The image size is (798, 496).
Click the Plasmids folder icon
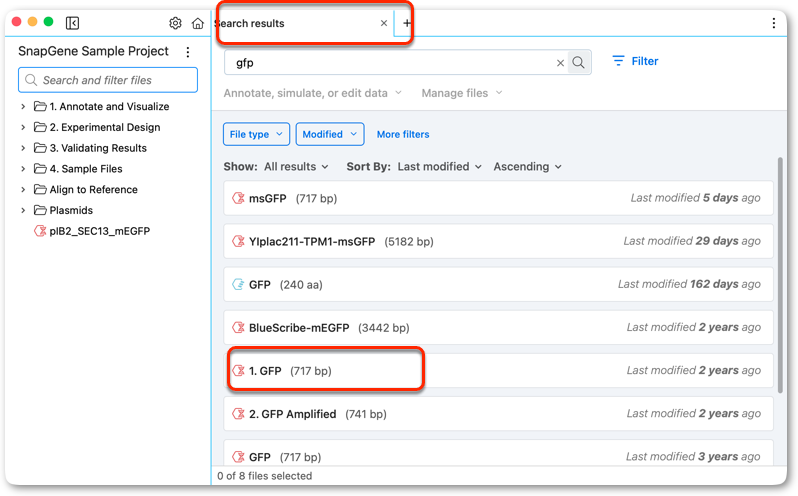point(40,210)
